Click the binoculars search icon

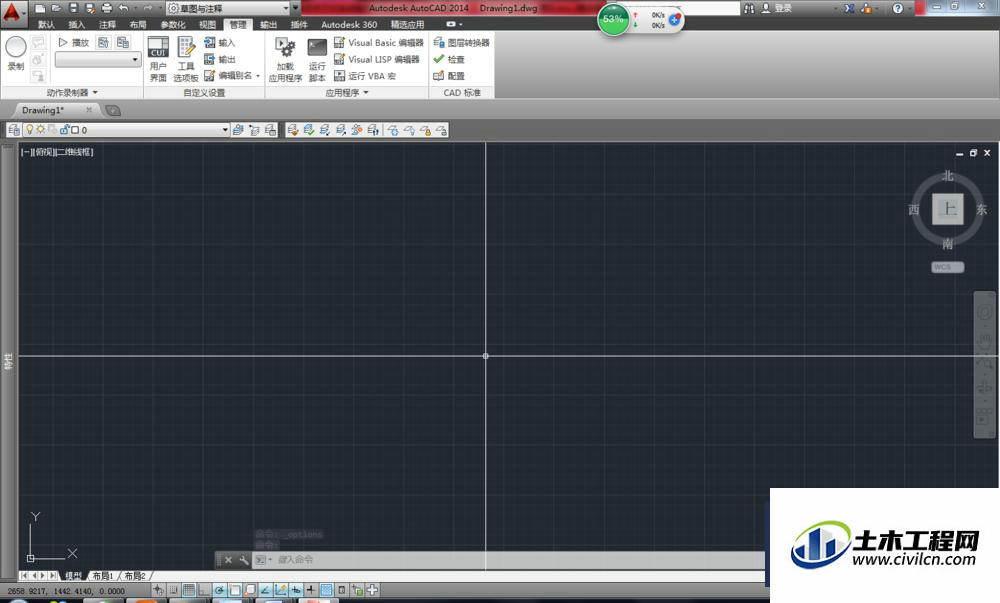click(x=749, y=8)
